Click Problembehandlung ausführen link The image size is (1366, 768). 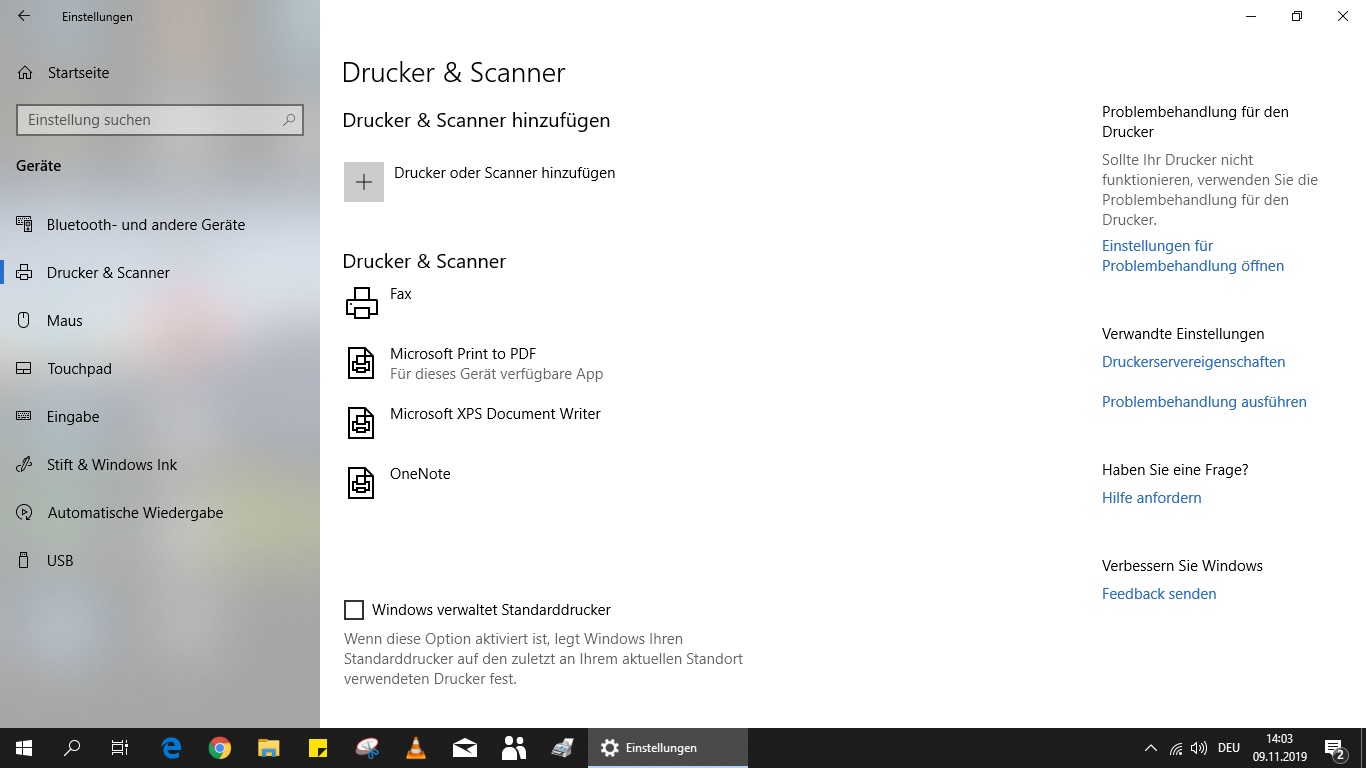[x=1204, y=402]
